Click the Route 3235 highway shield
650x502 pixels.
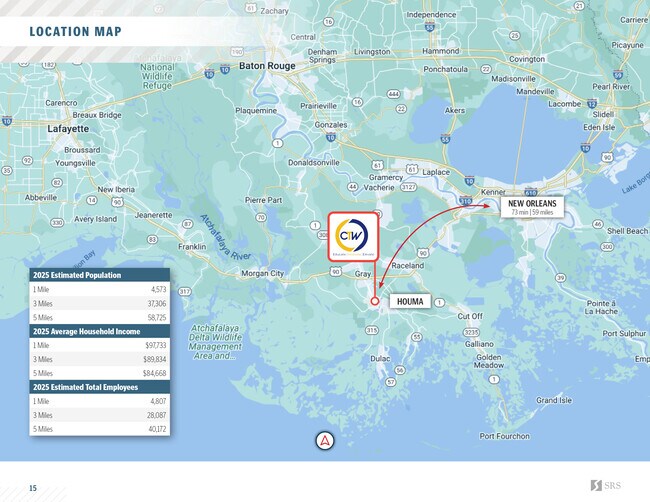click(x=472, y=330)
